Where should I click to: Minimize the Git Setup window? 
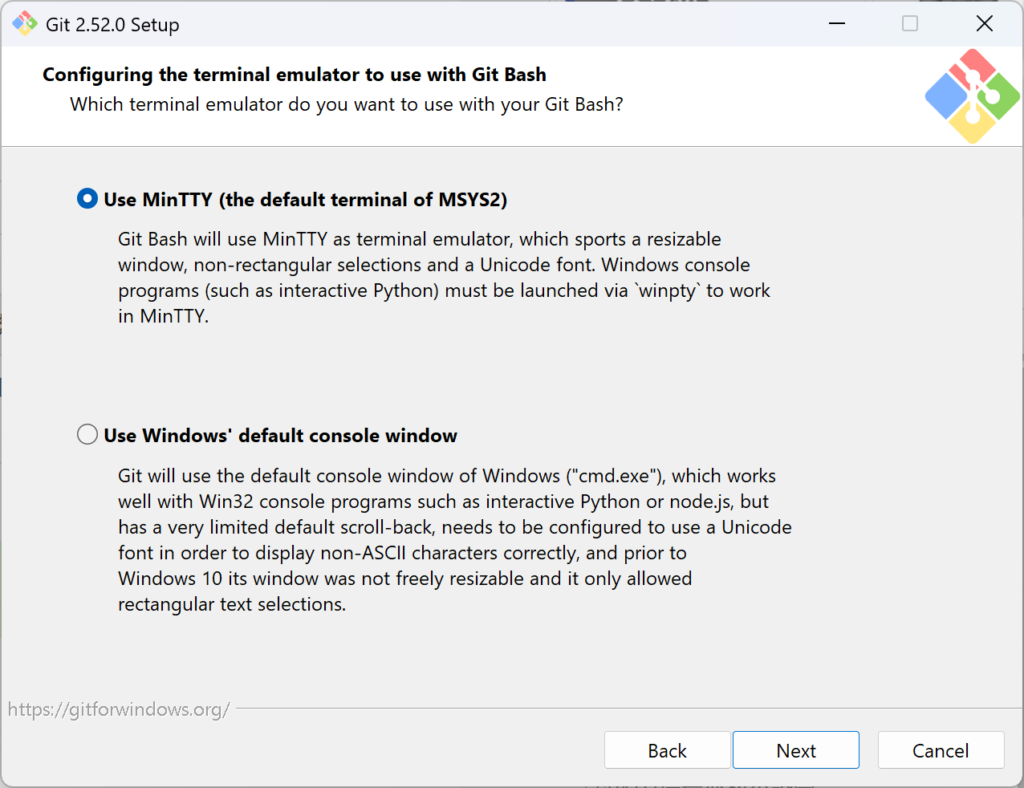[834, 24]
